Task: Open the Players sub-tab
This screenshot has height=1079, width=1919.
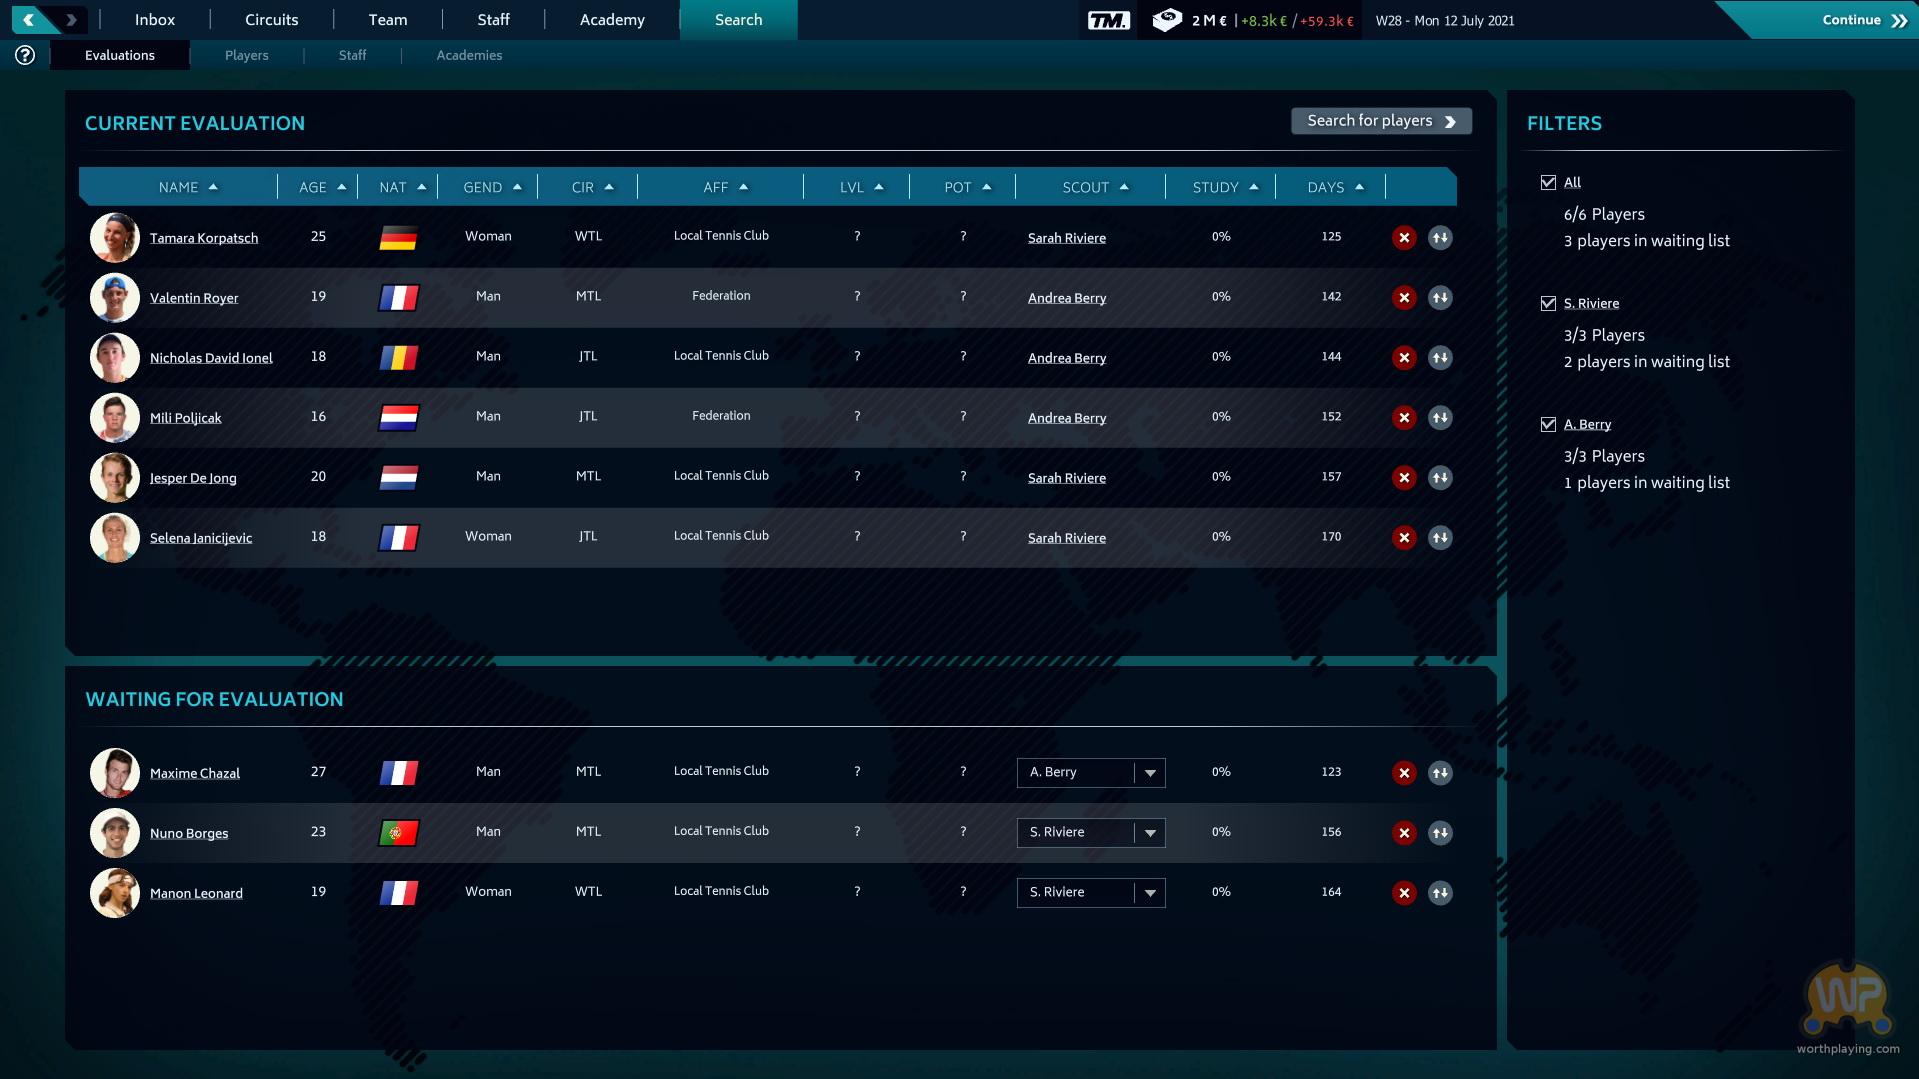Action: (x=246, y=55)
